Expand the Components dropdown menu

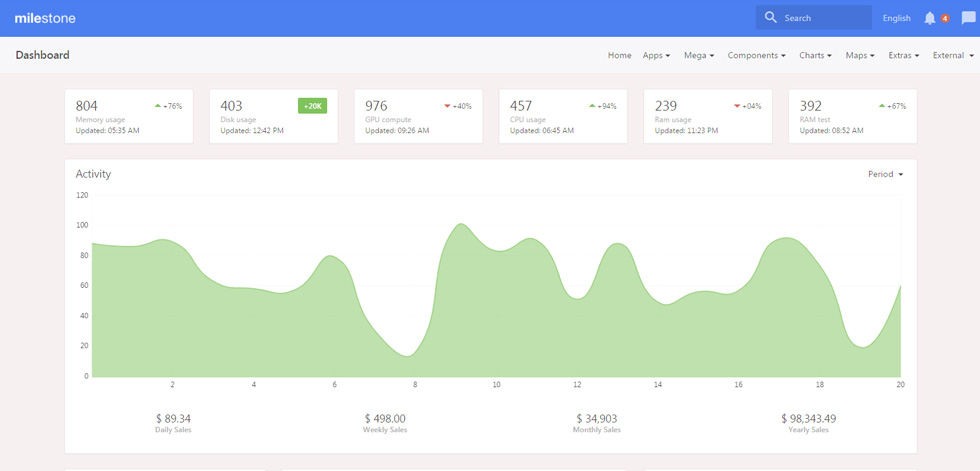point(757,55)
